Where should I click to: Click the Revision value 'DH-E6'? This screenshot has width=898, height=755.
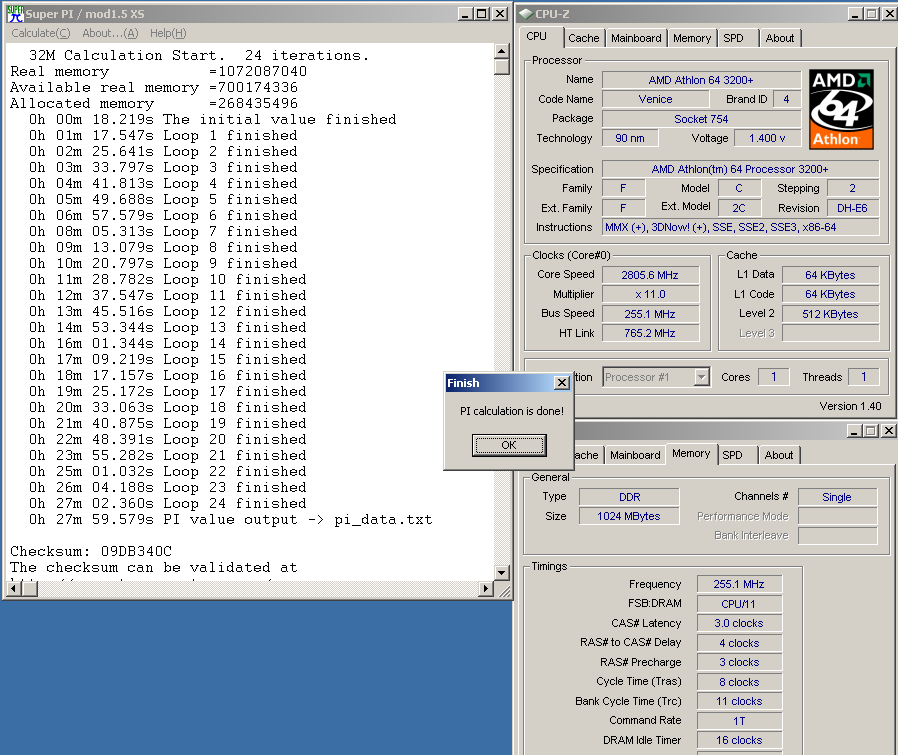(x=852, y=208)
